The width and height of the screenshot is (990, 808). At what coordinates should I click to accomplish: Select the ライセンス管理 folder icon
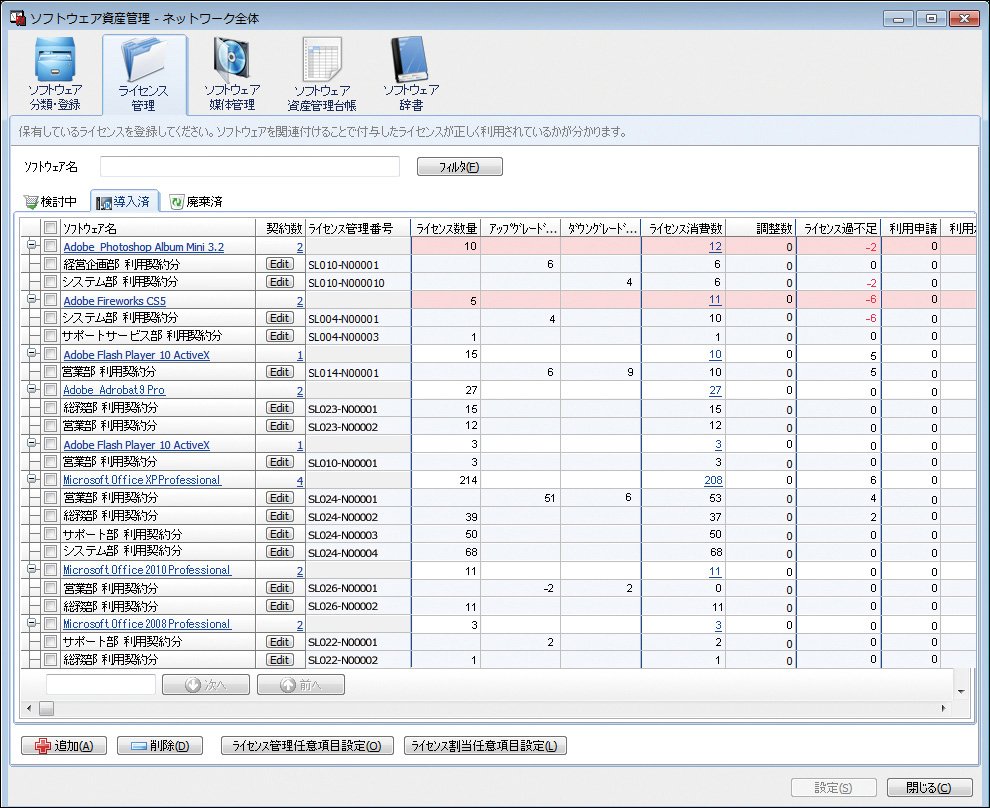coord(145,61)
